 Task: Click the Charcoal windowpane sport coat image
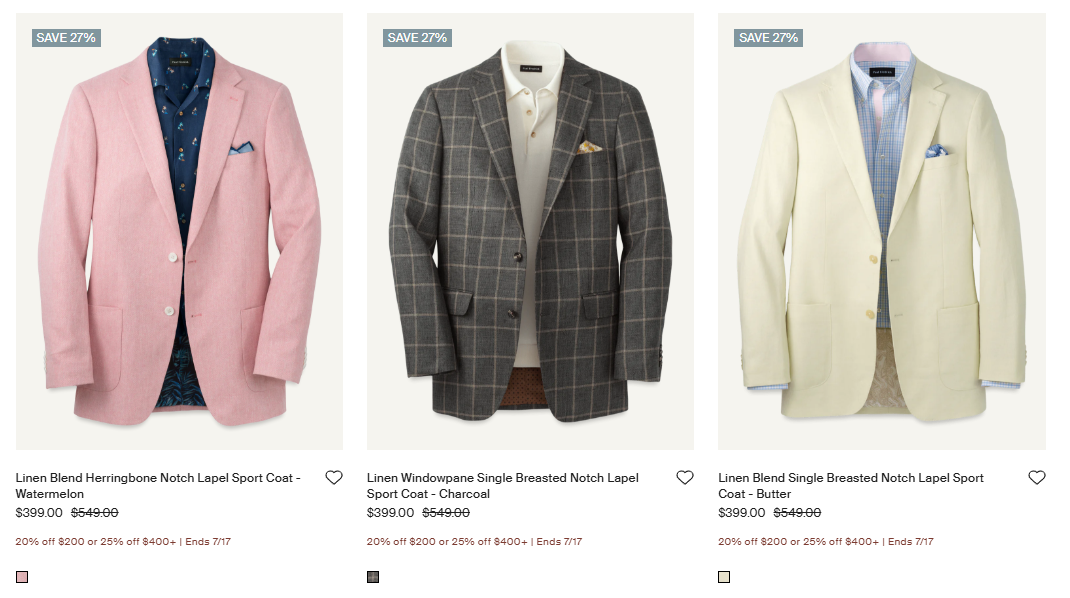tap(530, 230)
